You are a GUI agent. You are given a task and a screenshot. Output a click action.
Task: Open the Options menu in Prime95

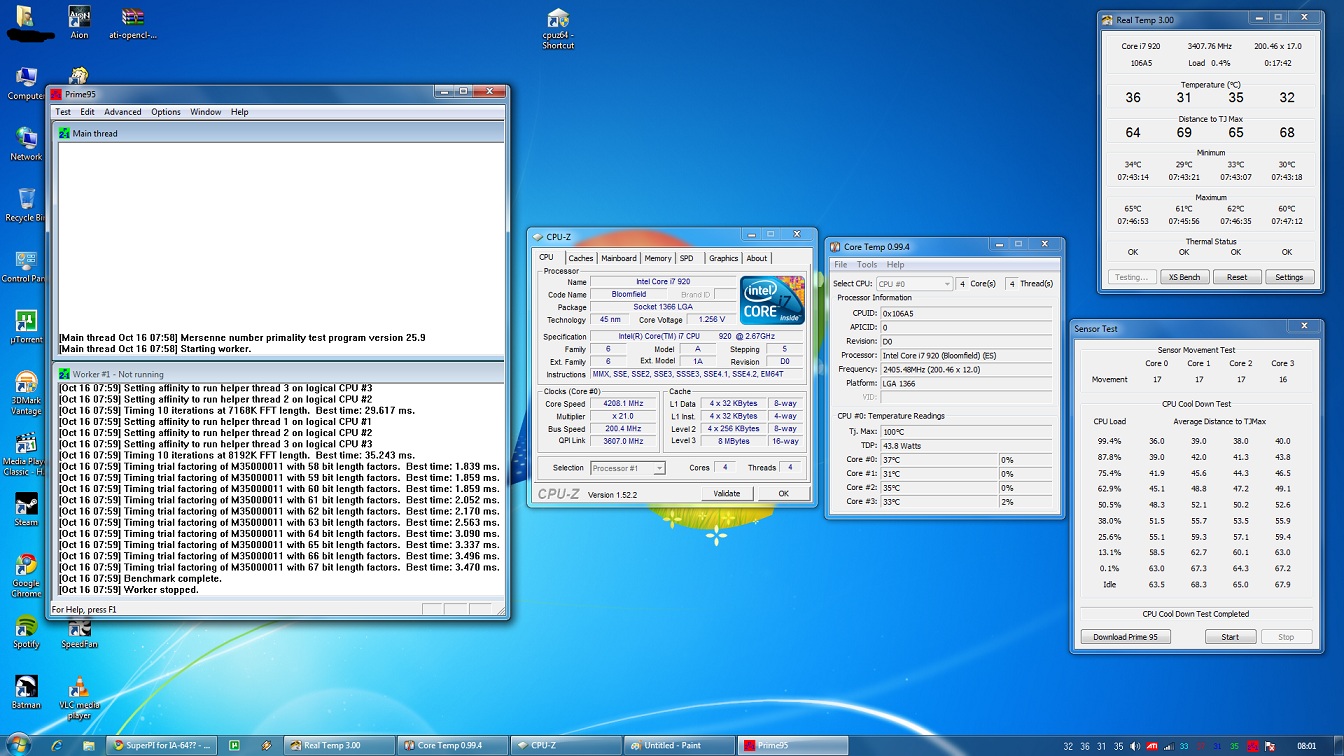166,112
